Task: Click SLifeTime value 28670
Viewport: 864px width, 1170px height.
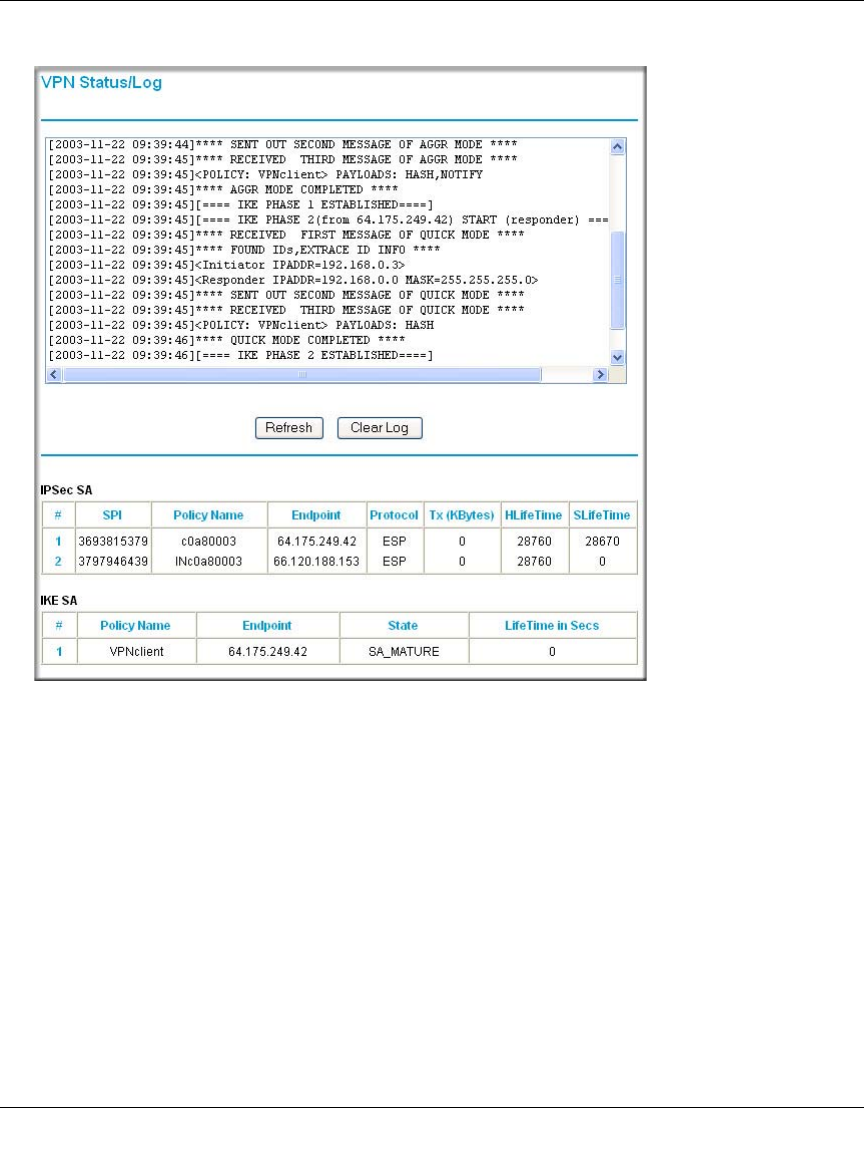Action: click(602, 541)
